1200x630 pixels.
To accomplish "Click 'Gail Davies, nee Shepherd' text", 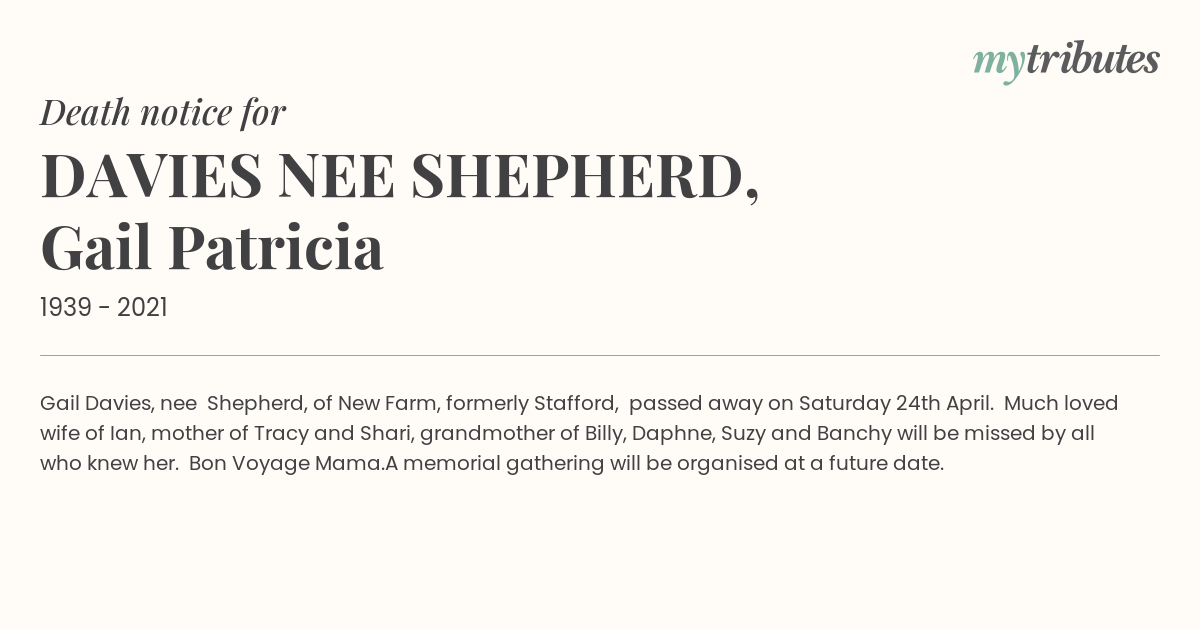I will point(168,404).
